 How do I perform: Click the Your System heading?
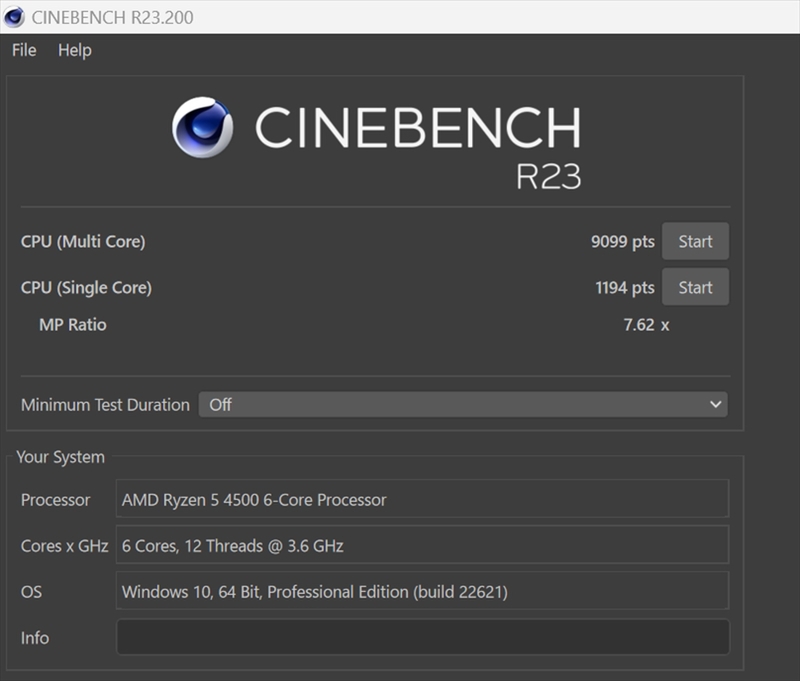click(x=60, y=457)
